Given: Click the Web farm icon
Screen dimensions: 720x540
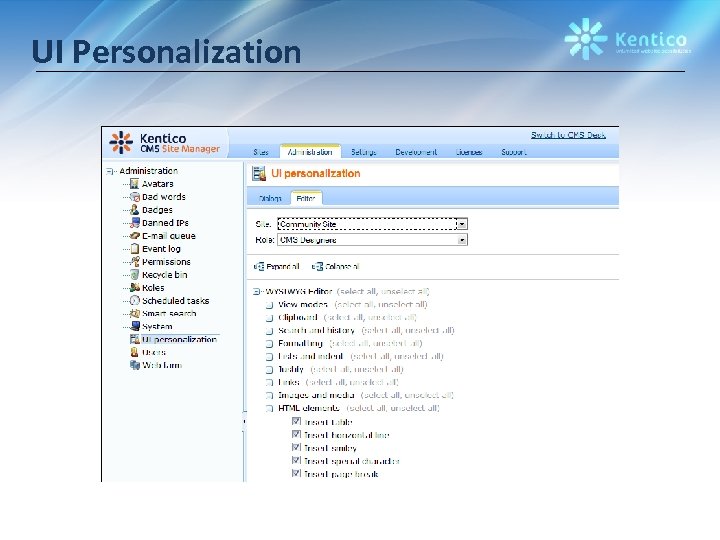Looking at the screenshot, I should tap(134, 365).
